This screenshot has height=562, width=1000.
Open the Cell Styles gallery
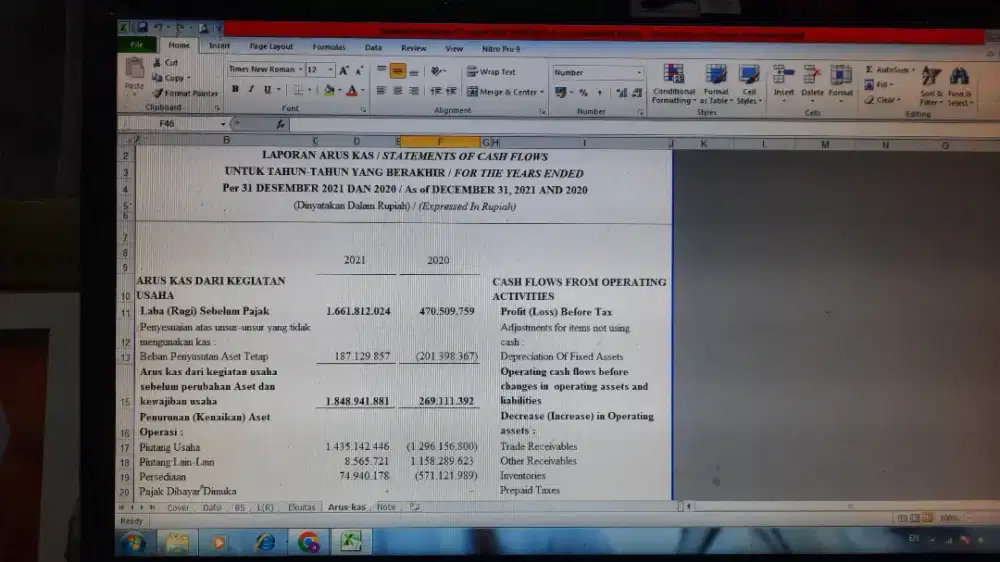749,84
